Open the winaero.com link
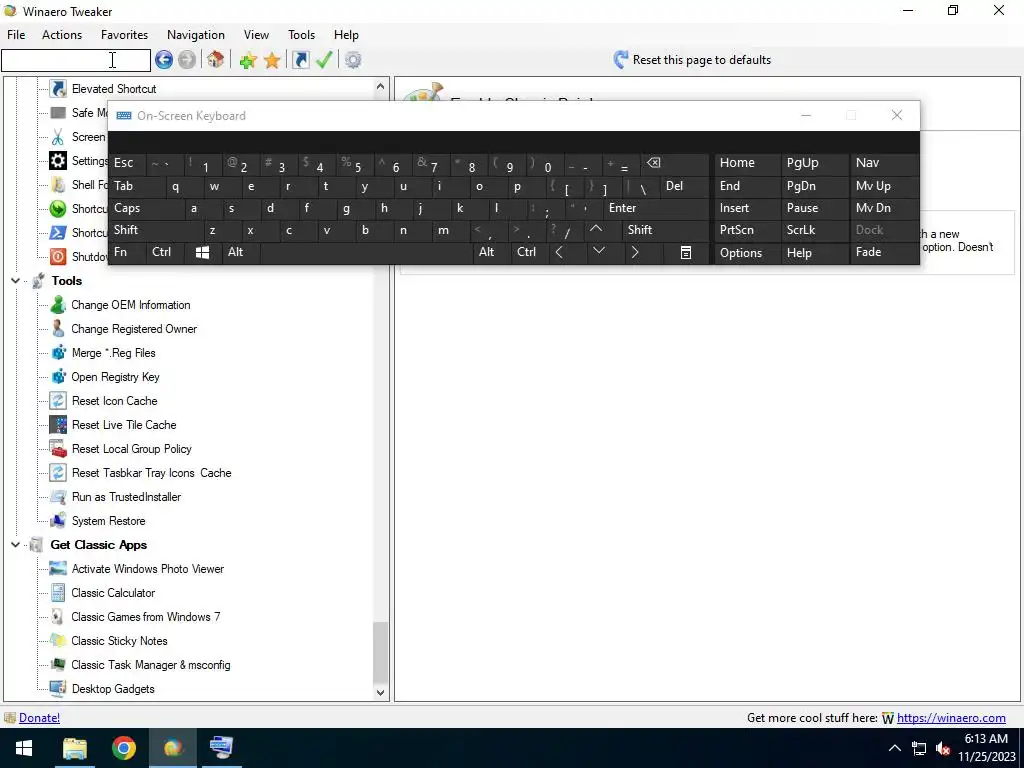Viewport: 1024px width, 768px height. click(951, 718)
